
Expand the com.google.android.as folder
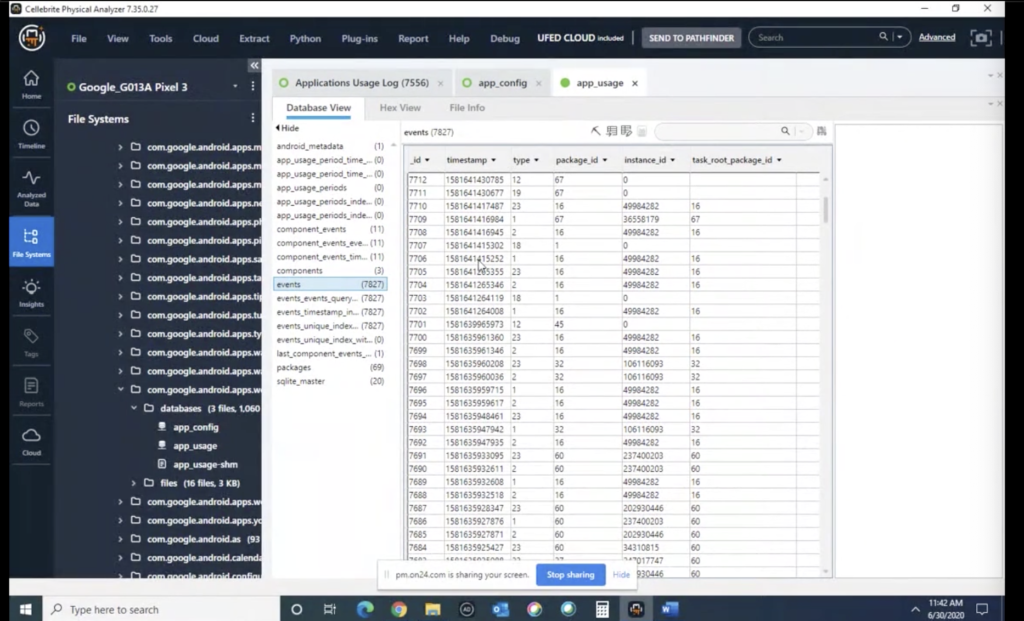(x=120, y=539)
